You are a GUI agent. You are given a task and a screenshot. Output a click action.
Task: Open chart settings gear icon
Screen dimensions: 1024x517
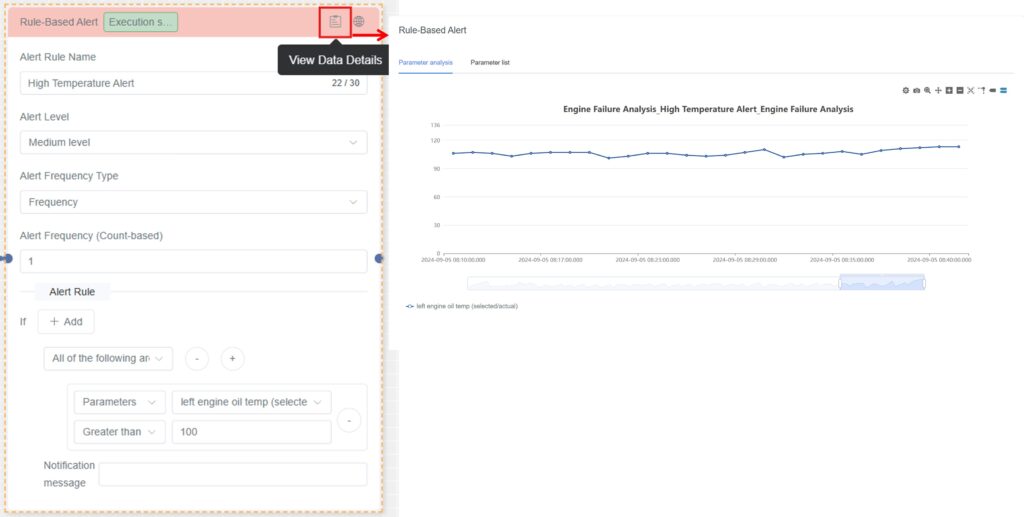click(906, 90)
